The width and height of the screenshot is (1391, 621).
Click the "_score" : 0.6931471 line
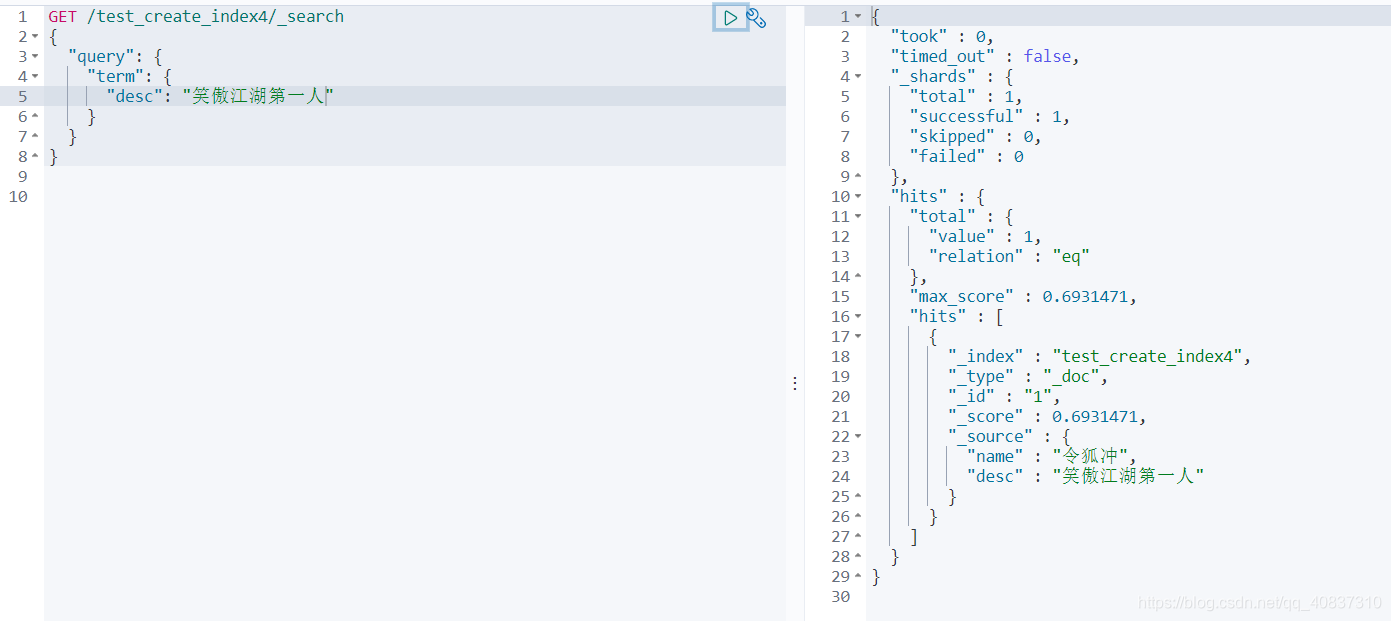[1047, 417]
